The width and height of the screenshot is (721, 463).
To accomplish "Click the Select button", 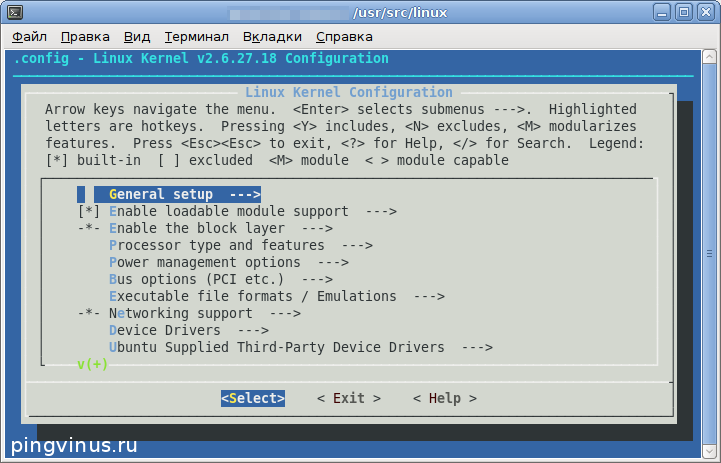I will (253, 398).
